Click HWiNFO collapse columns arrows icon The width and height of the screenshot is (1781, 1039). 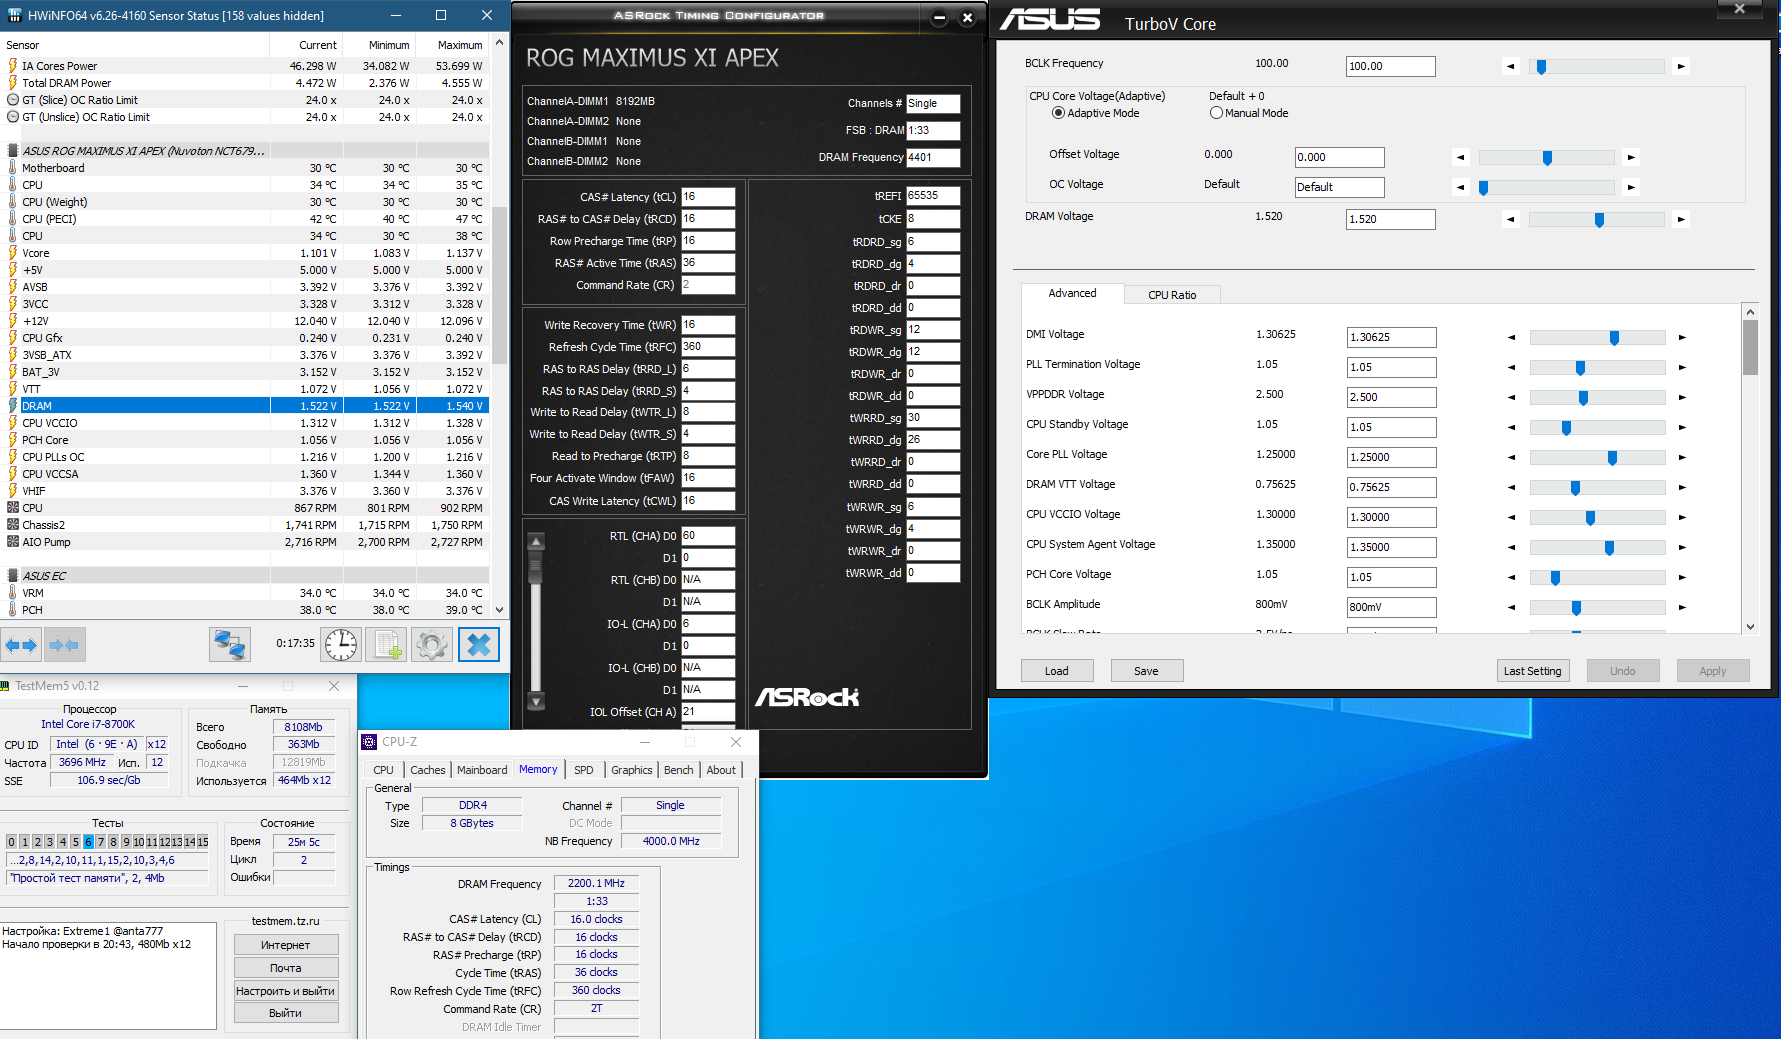tap(64, 645)
